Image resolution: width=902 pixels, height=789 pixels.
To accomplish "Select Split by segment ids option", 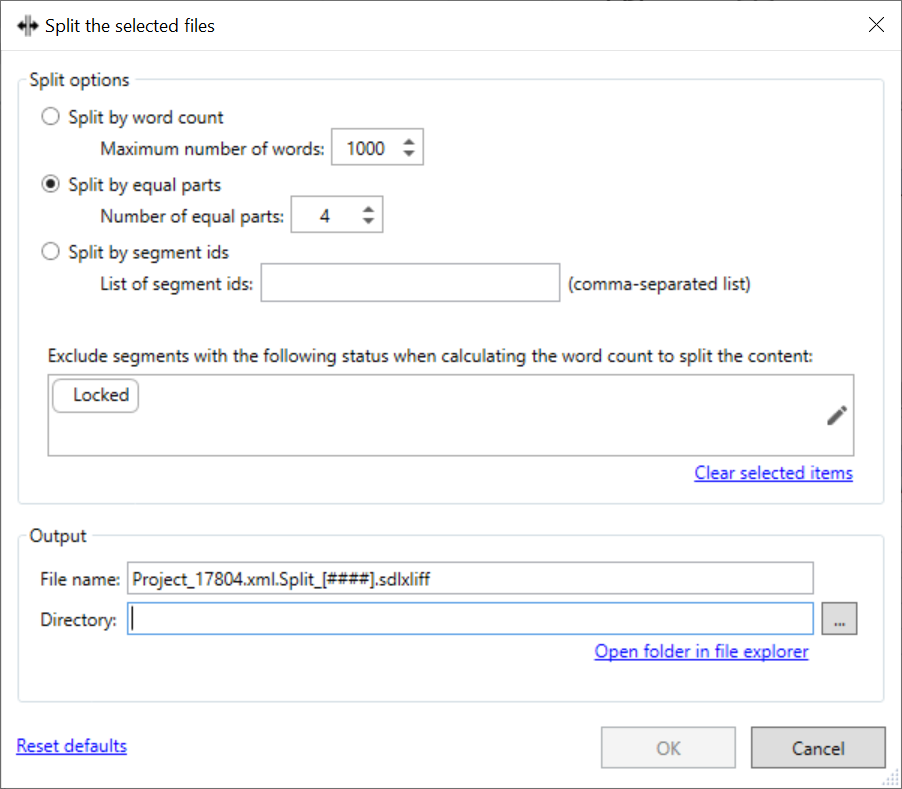I will pyautogui.click(x=51, y=252).
